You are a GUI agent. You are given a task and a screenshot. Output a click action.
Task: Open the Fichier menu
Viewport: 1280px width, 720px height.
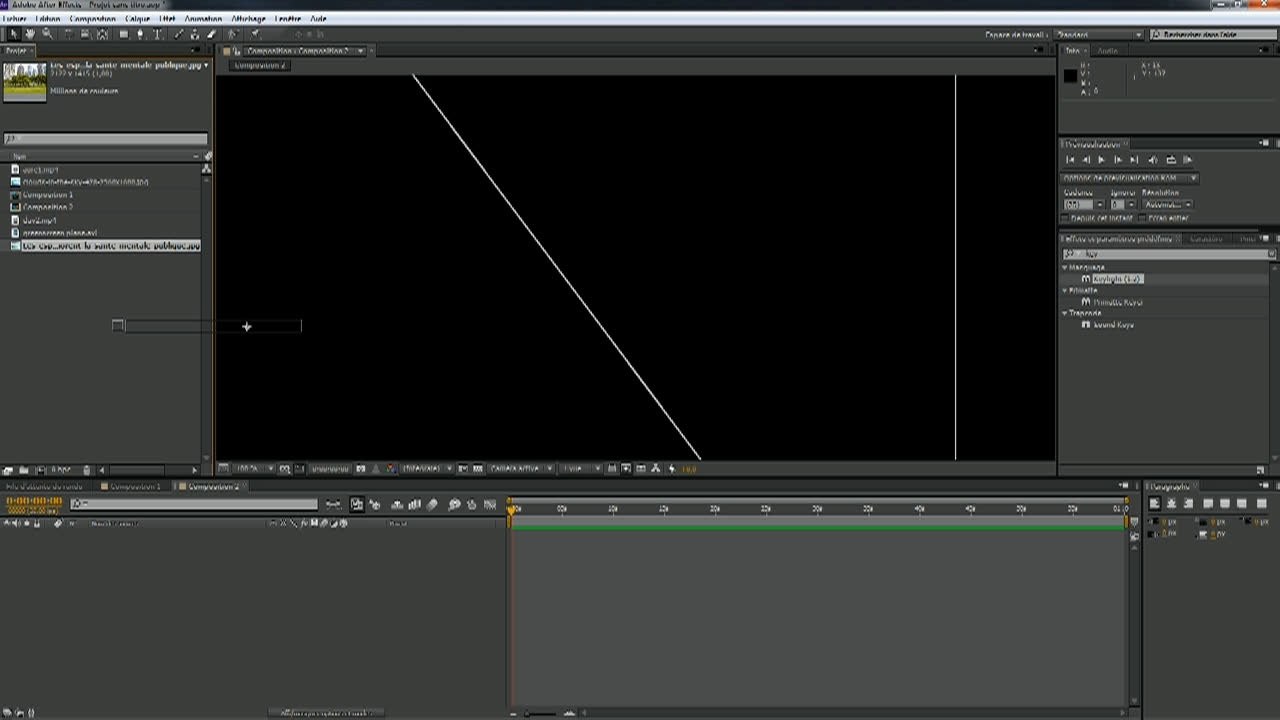(14, 19)
